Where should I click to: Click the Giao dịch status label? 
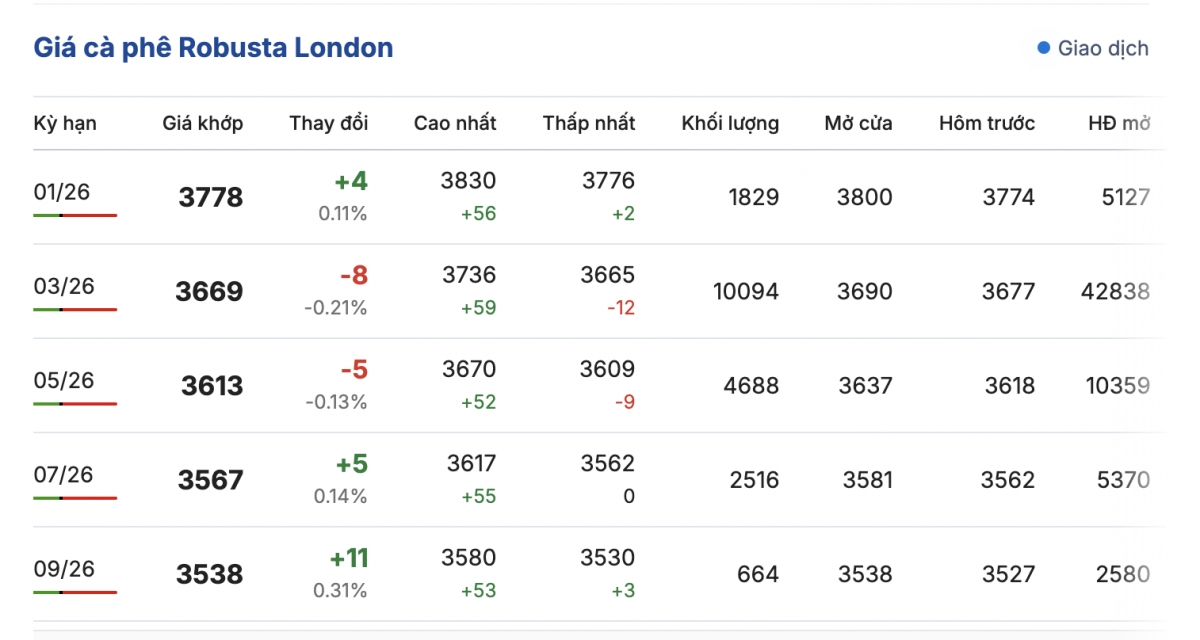[1103, 48]
